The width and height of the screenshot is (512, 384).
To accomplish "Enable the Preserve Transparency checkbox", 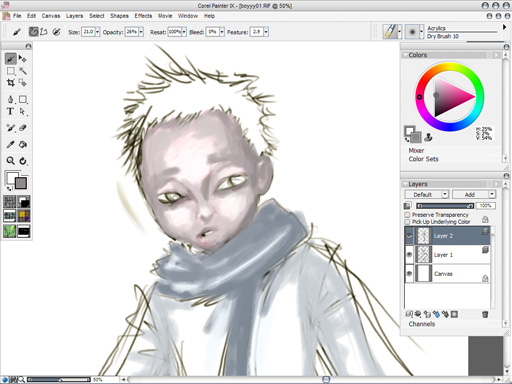I will click(407, 215).
